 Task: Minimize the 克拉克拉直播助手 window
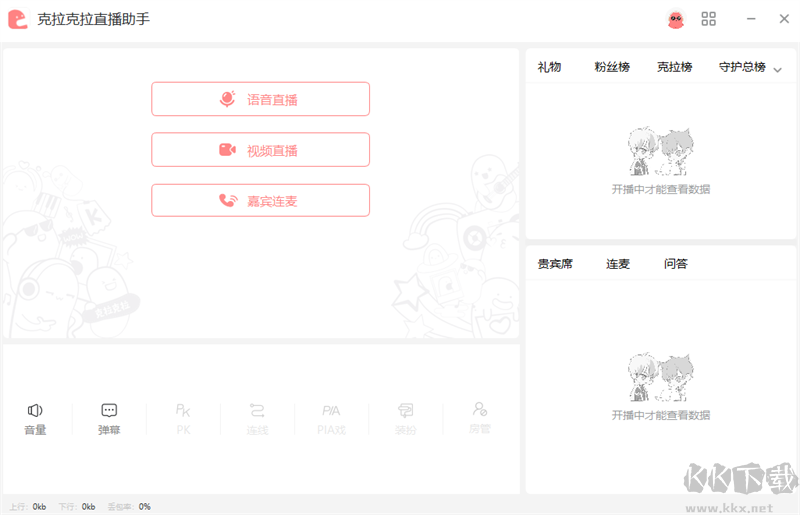click(x=751, y=19)
